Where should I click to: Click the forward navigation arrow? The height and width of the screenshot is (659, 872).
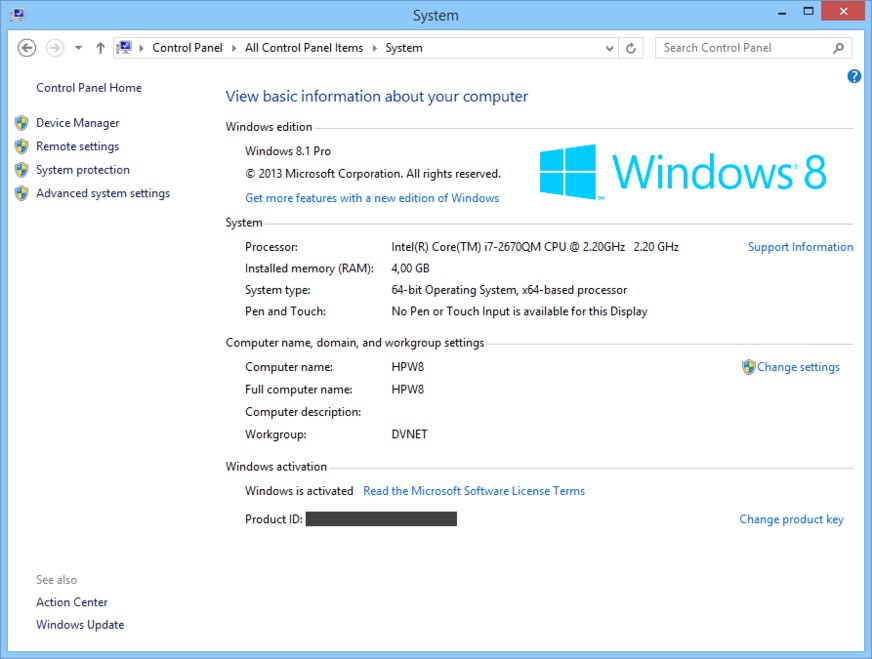click(x=55, y=48)
